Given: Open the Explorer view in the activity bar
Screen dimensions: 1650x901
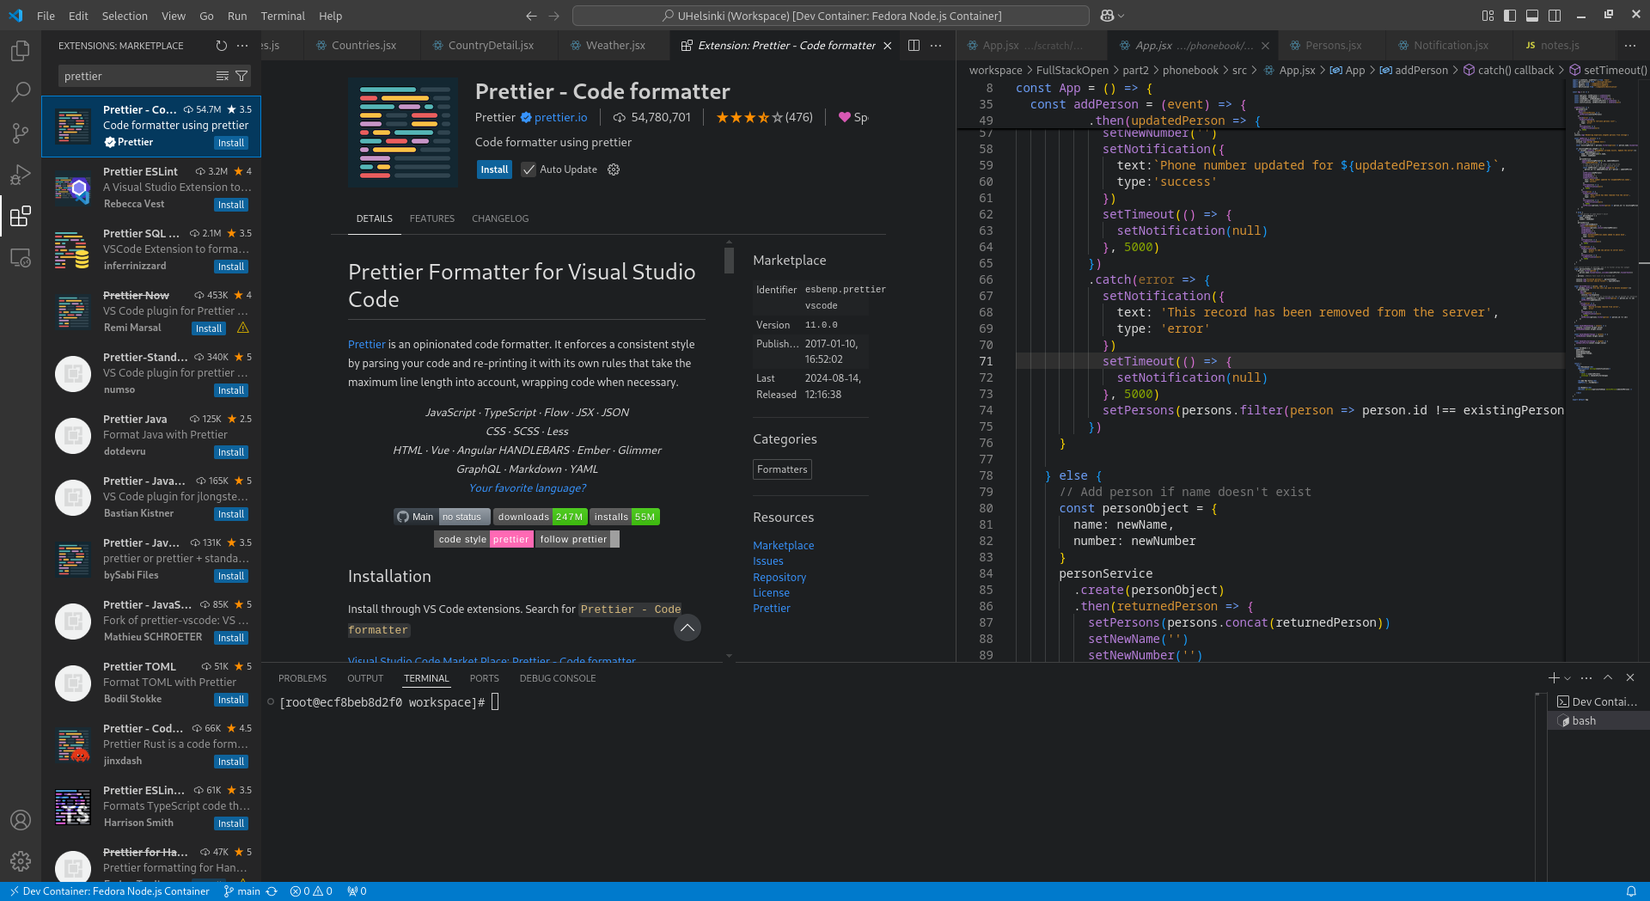Looking at the screenshot, I should [20, 50].
